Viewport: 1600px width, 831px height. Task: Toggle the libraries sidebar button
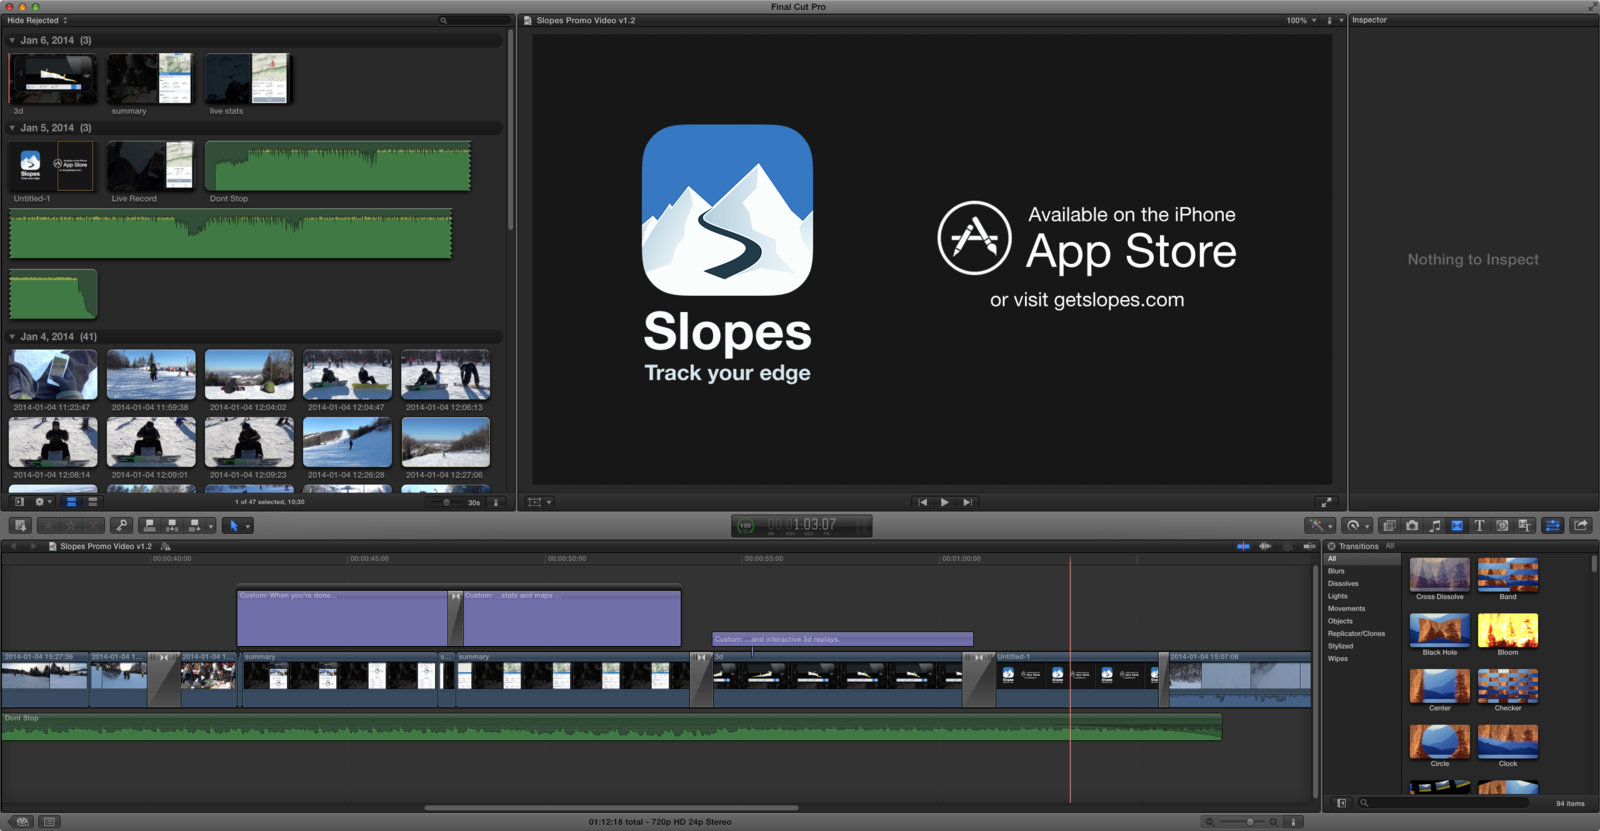[19, 502]
